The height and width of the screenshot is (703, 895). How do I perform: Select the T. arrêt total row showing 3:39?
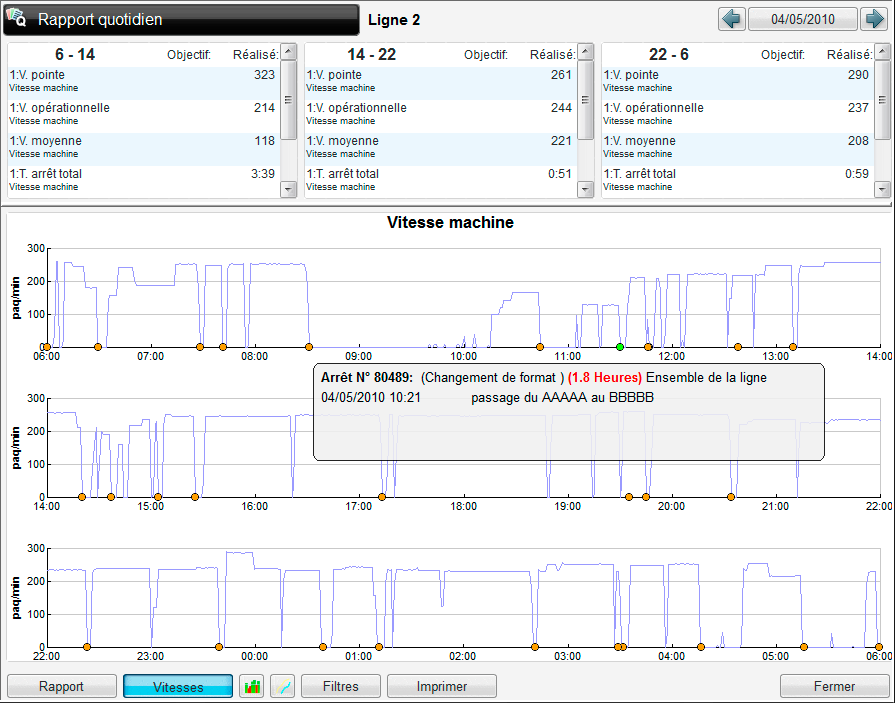point(144,181)
